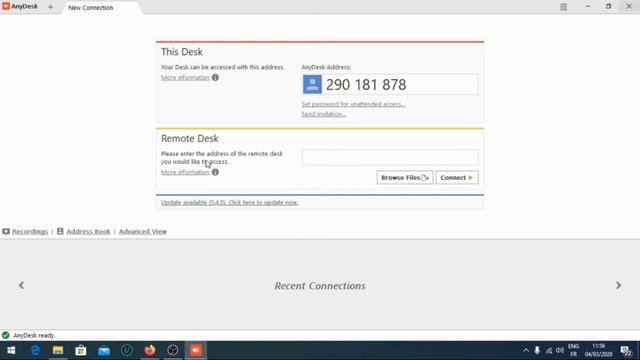
Task: Click the ENG FR language indicator
Action: 573,351
